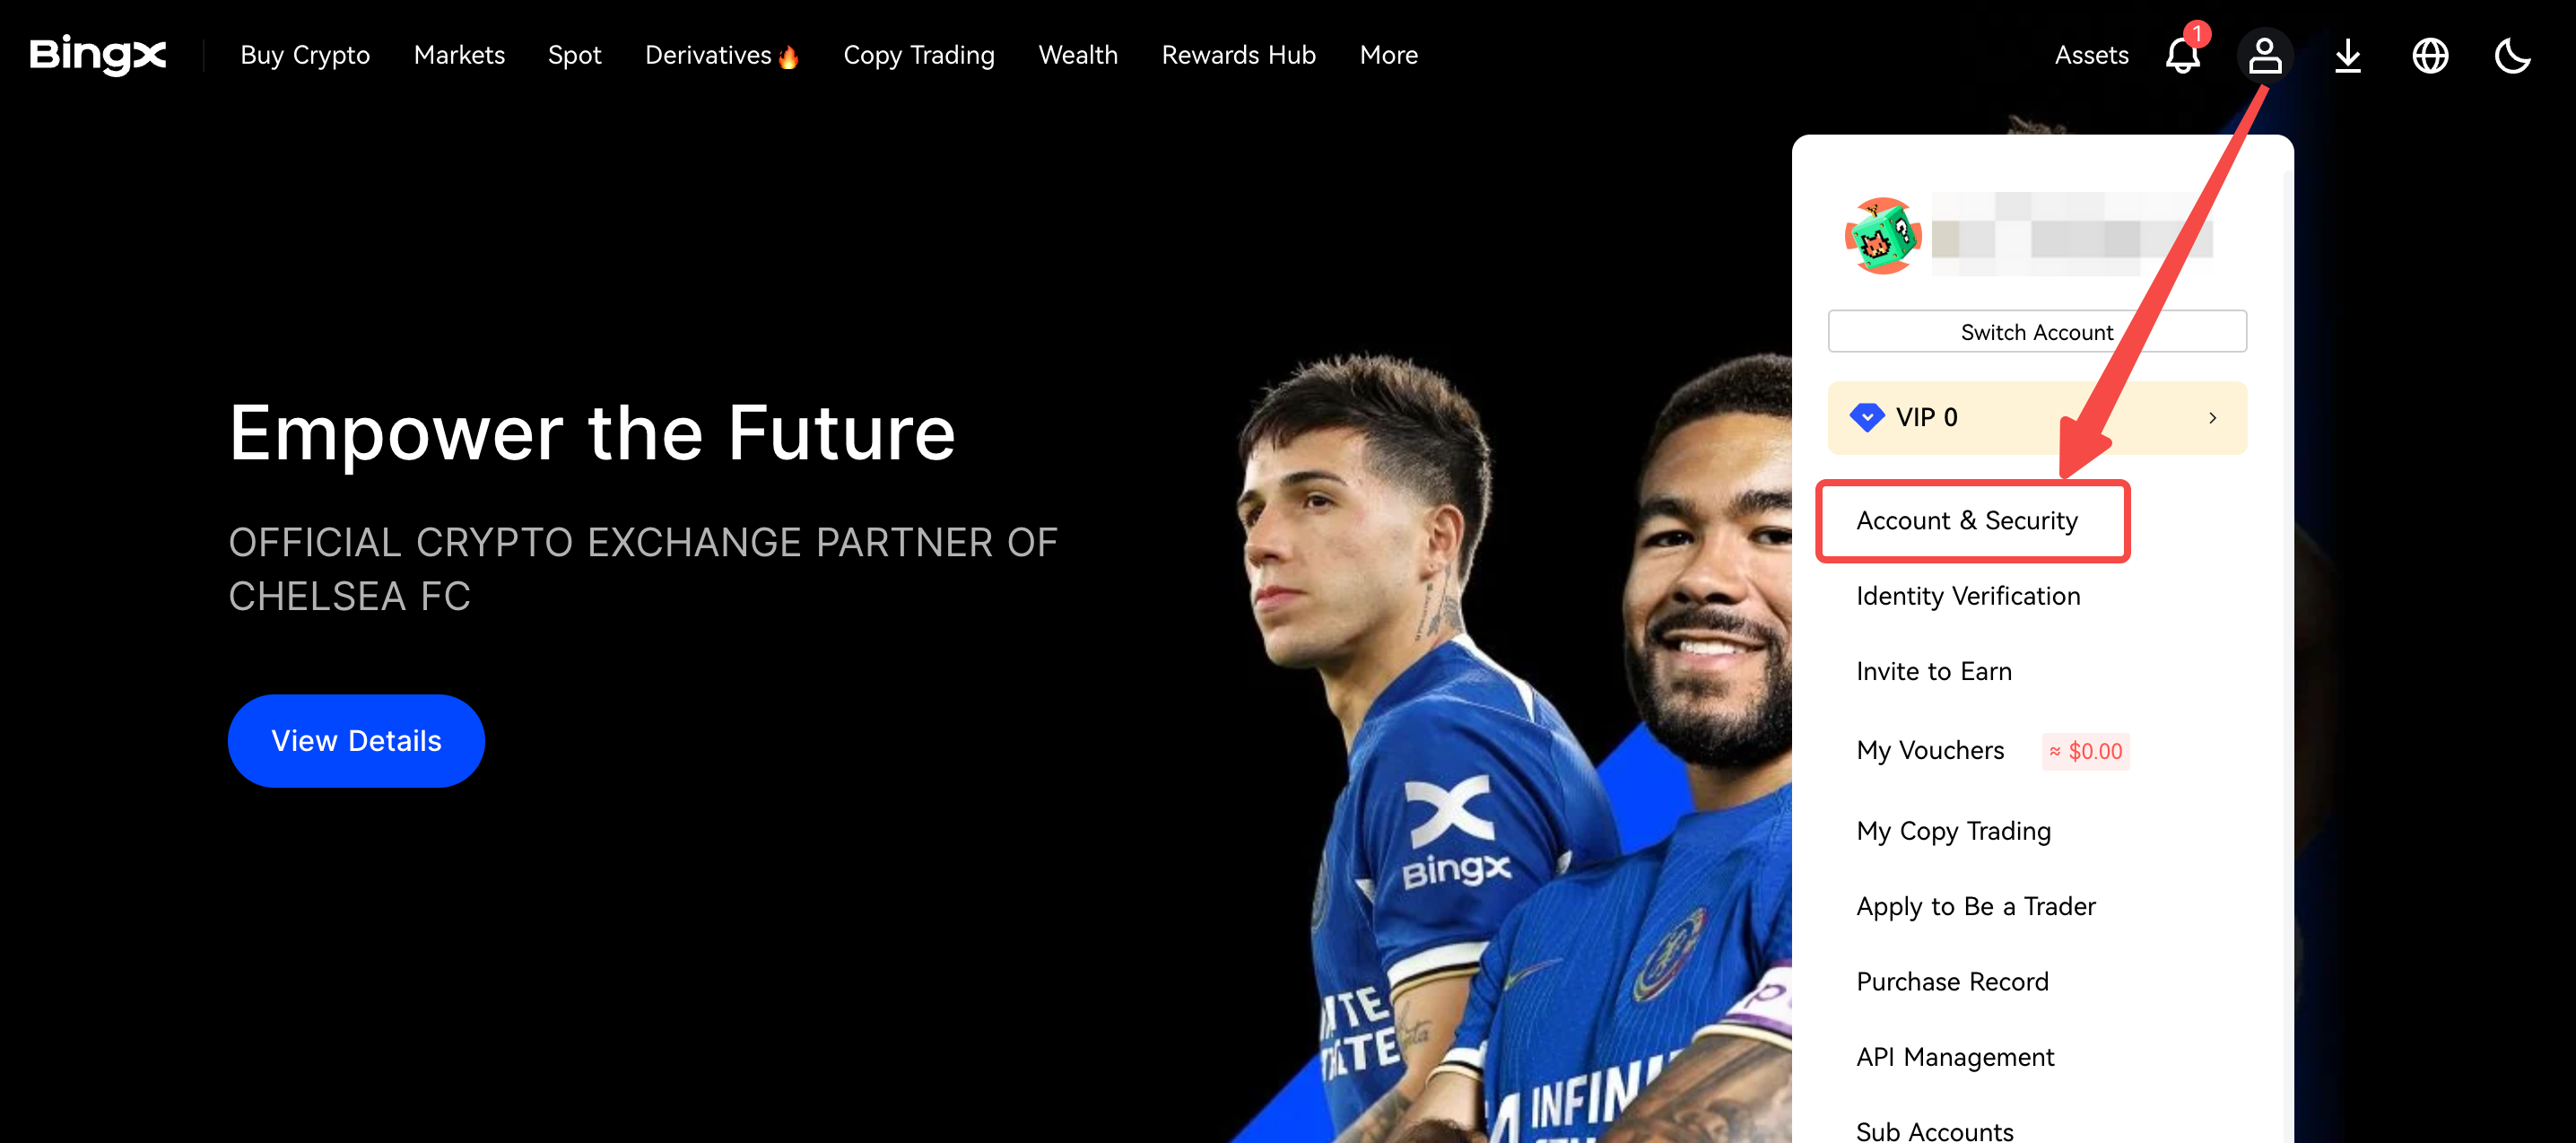
Task: Click the View Details button
Action: (x=356, y=741)
